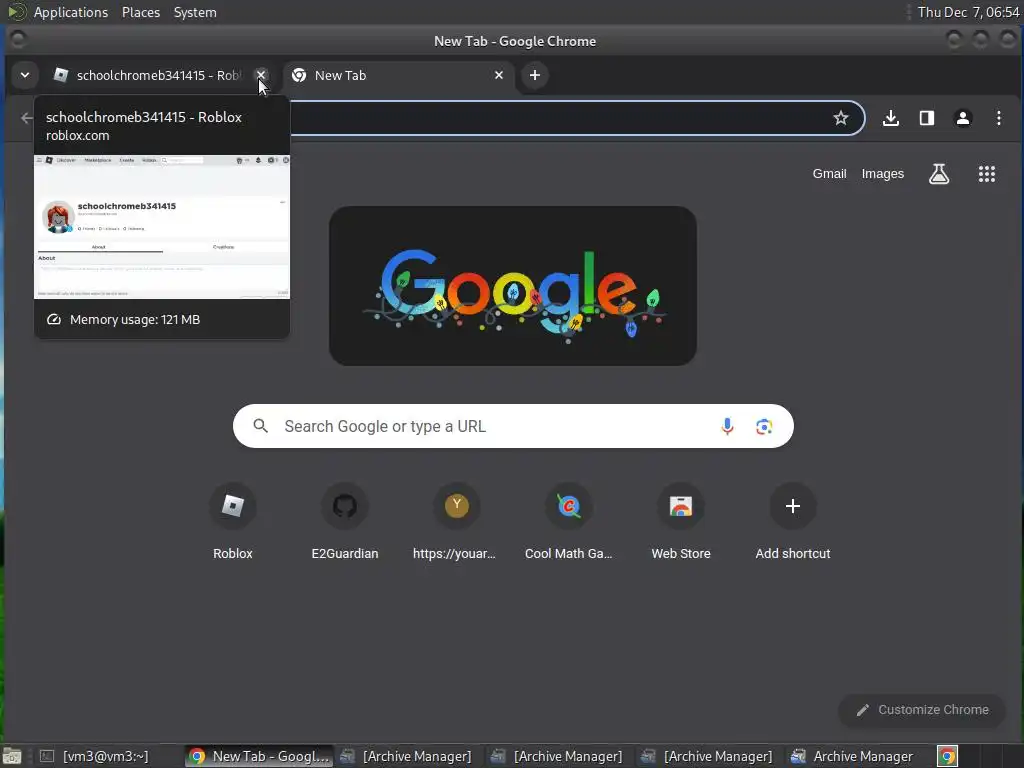
Task: Click the show desktop icon in the taskbar
Action: click(12, 756)
